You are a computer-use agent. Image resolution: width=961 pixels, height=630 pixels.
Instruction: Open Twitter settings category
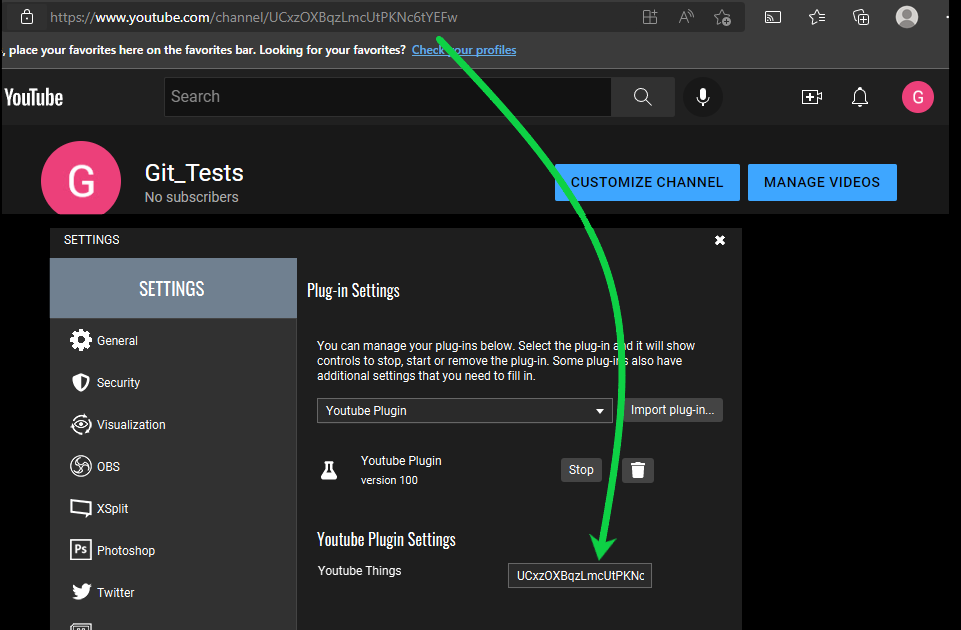(x=173, y=593)
